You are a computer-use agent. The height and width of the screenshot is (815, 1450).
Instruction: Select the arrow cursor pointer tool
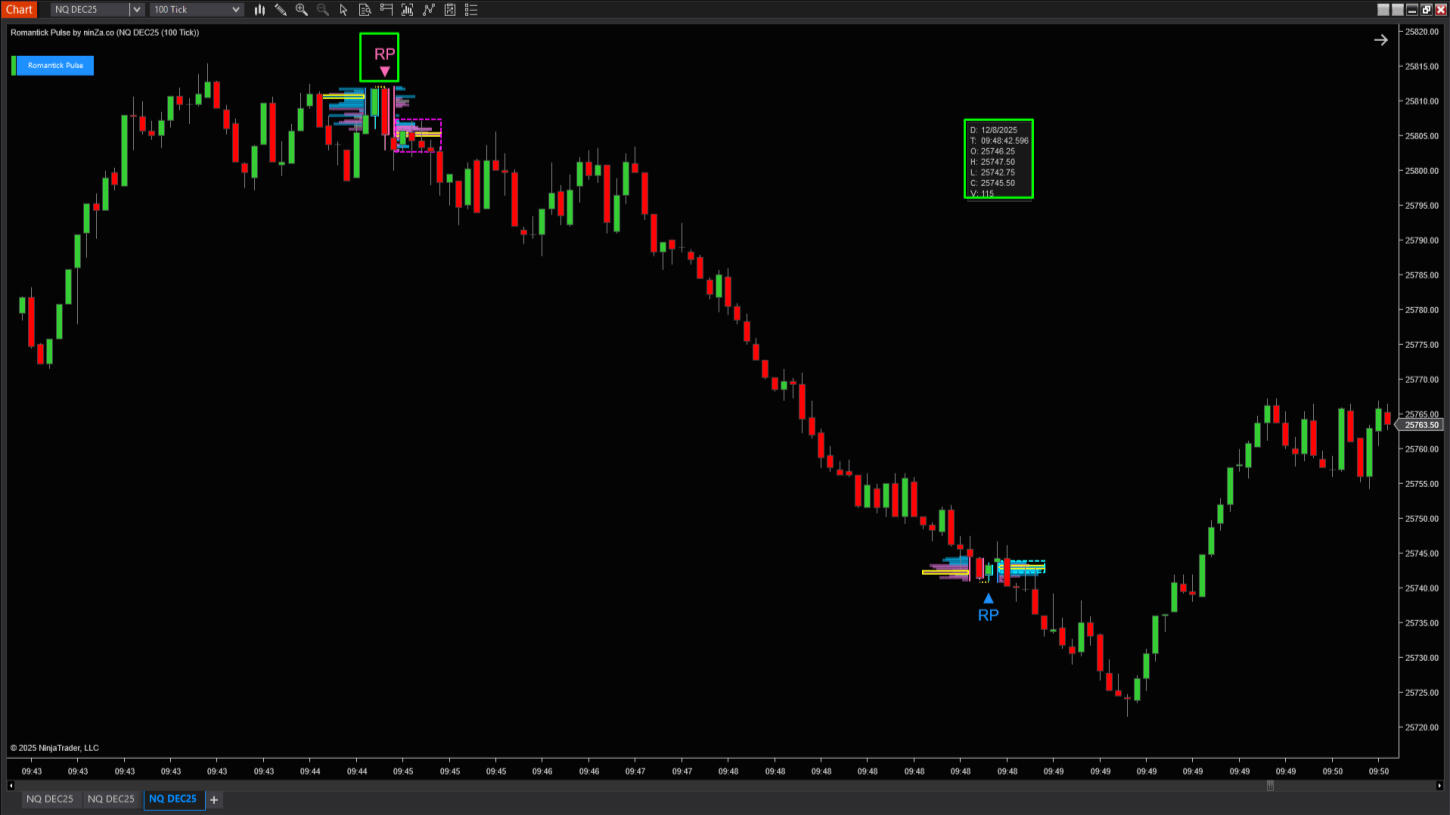(x=343, y=10)
